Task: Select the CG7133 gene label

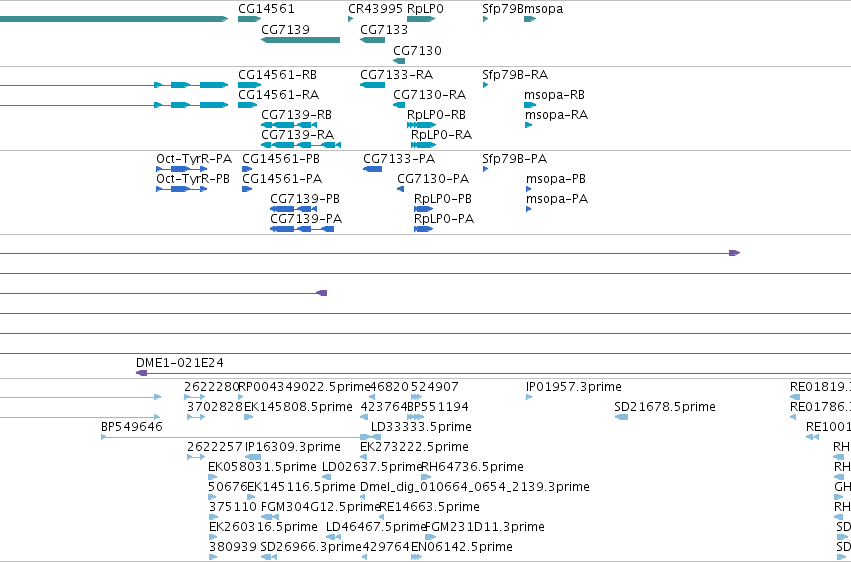Action: tap(384, 29)
